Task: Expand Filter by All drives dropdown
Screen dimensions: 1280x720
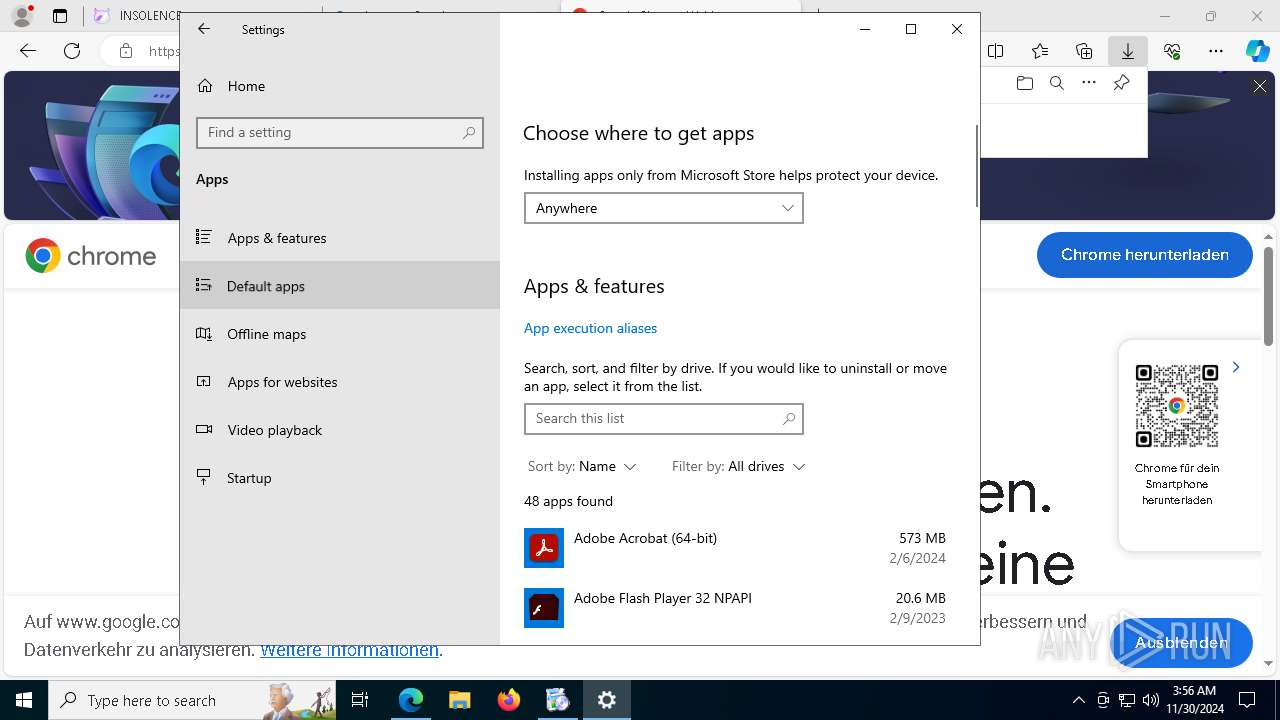Action: coord(738,466)
